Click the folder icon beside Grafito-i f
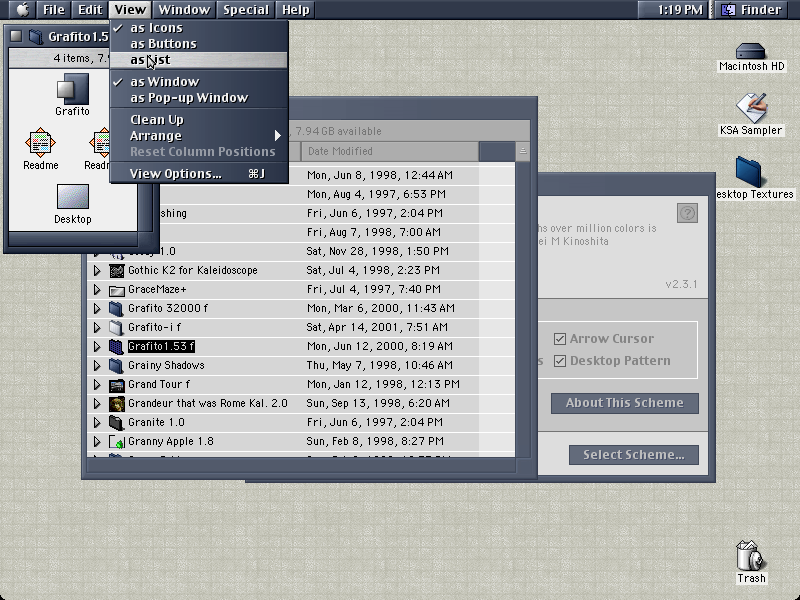The height and width of the screenshot is (600, 800). click(117, 328)
